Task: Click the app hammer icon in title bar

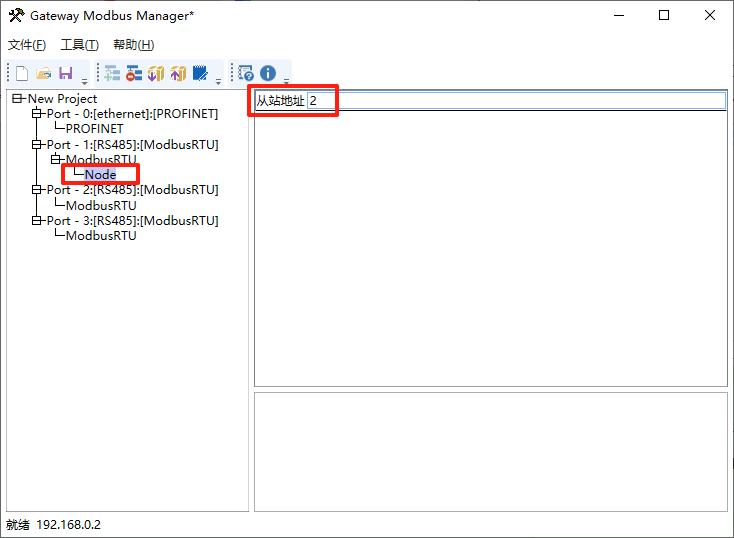Action: click(16, 15)
